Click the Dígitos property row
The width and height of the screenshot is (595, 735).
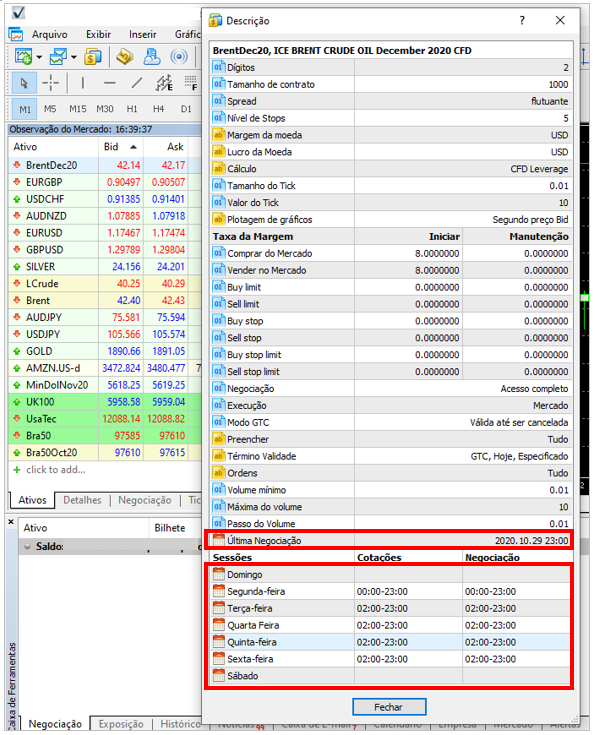click(392, 68)
